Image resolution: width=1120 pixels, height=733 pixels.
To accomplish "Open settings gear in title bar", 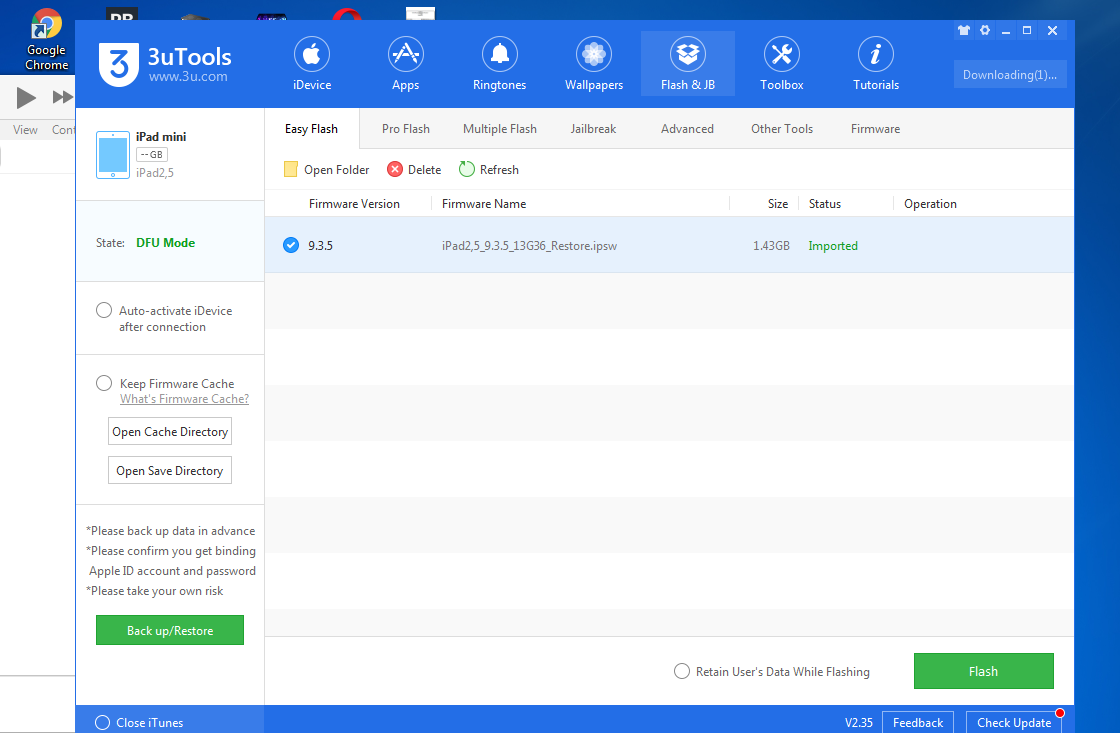I will 985,30.
